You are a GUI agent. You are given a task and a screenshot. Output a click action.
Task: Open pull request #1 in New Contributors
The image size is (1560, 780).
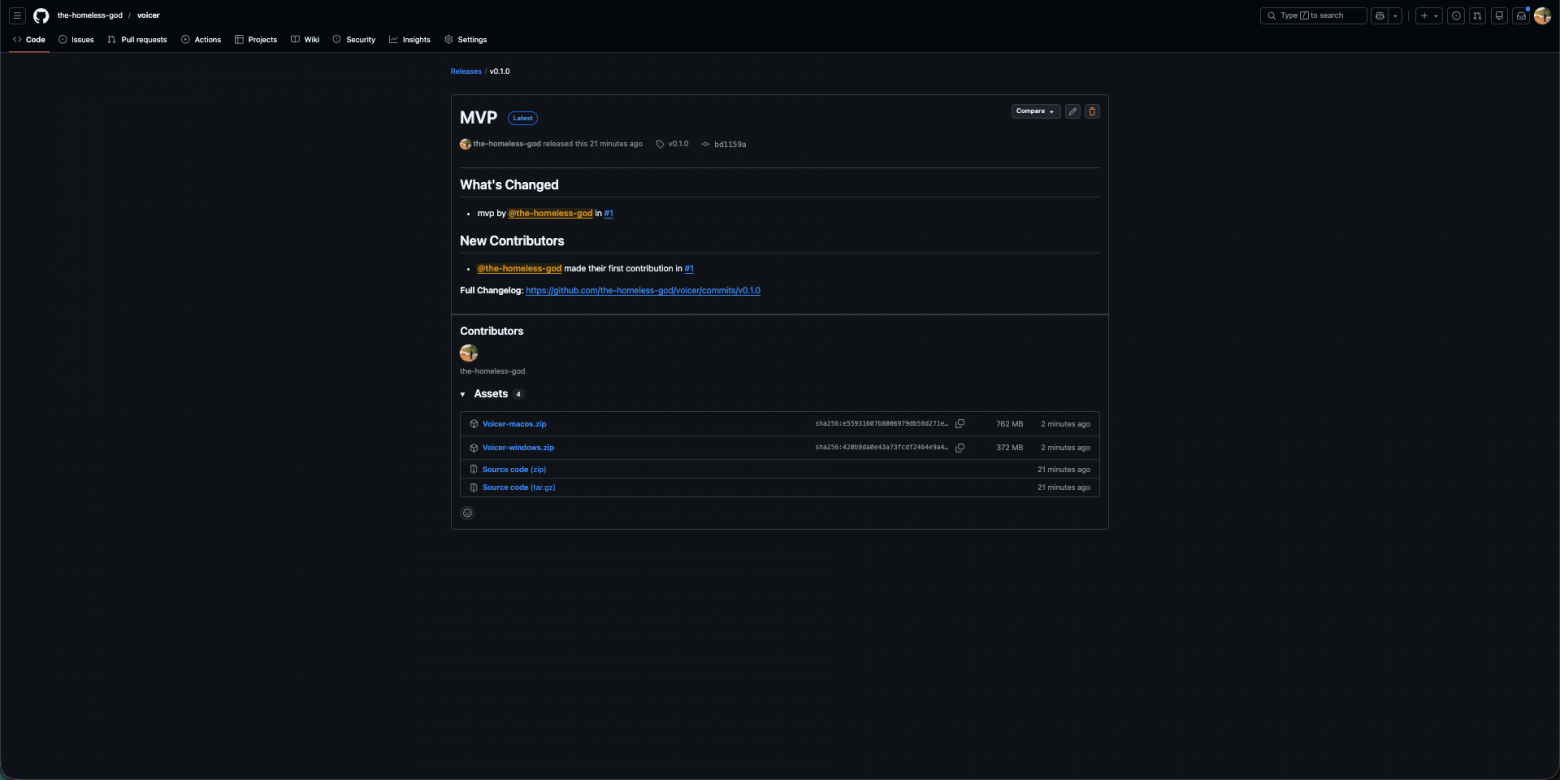pyautogui.click(x=689, y=268)
